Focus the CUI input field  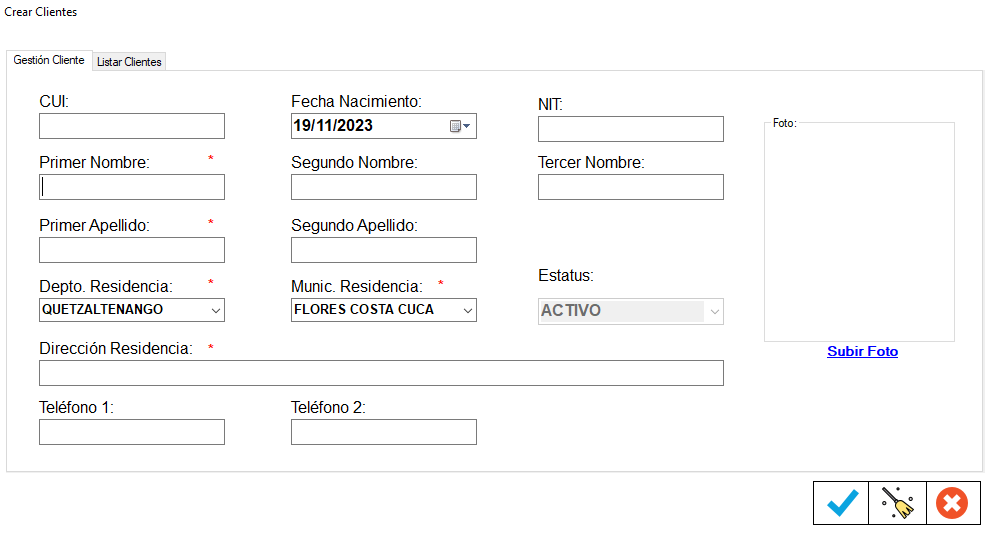point(132,126)
